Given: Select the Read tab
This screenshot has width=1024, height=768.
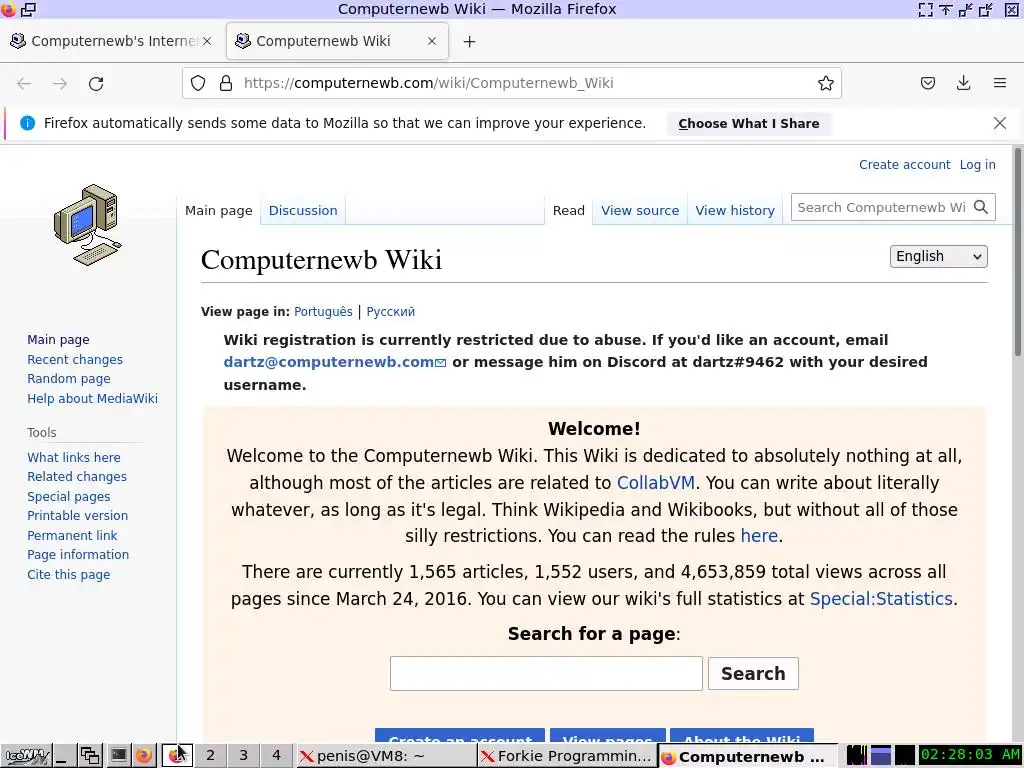Looking at the screenshot, I should coord(568,210).
